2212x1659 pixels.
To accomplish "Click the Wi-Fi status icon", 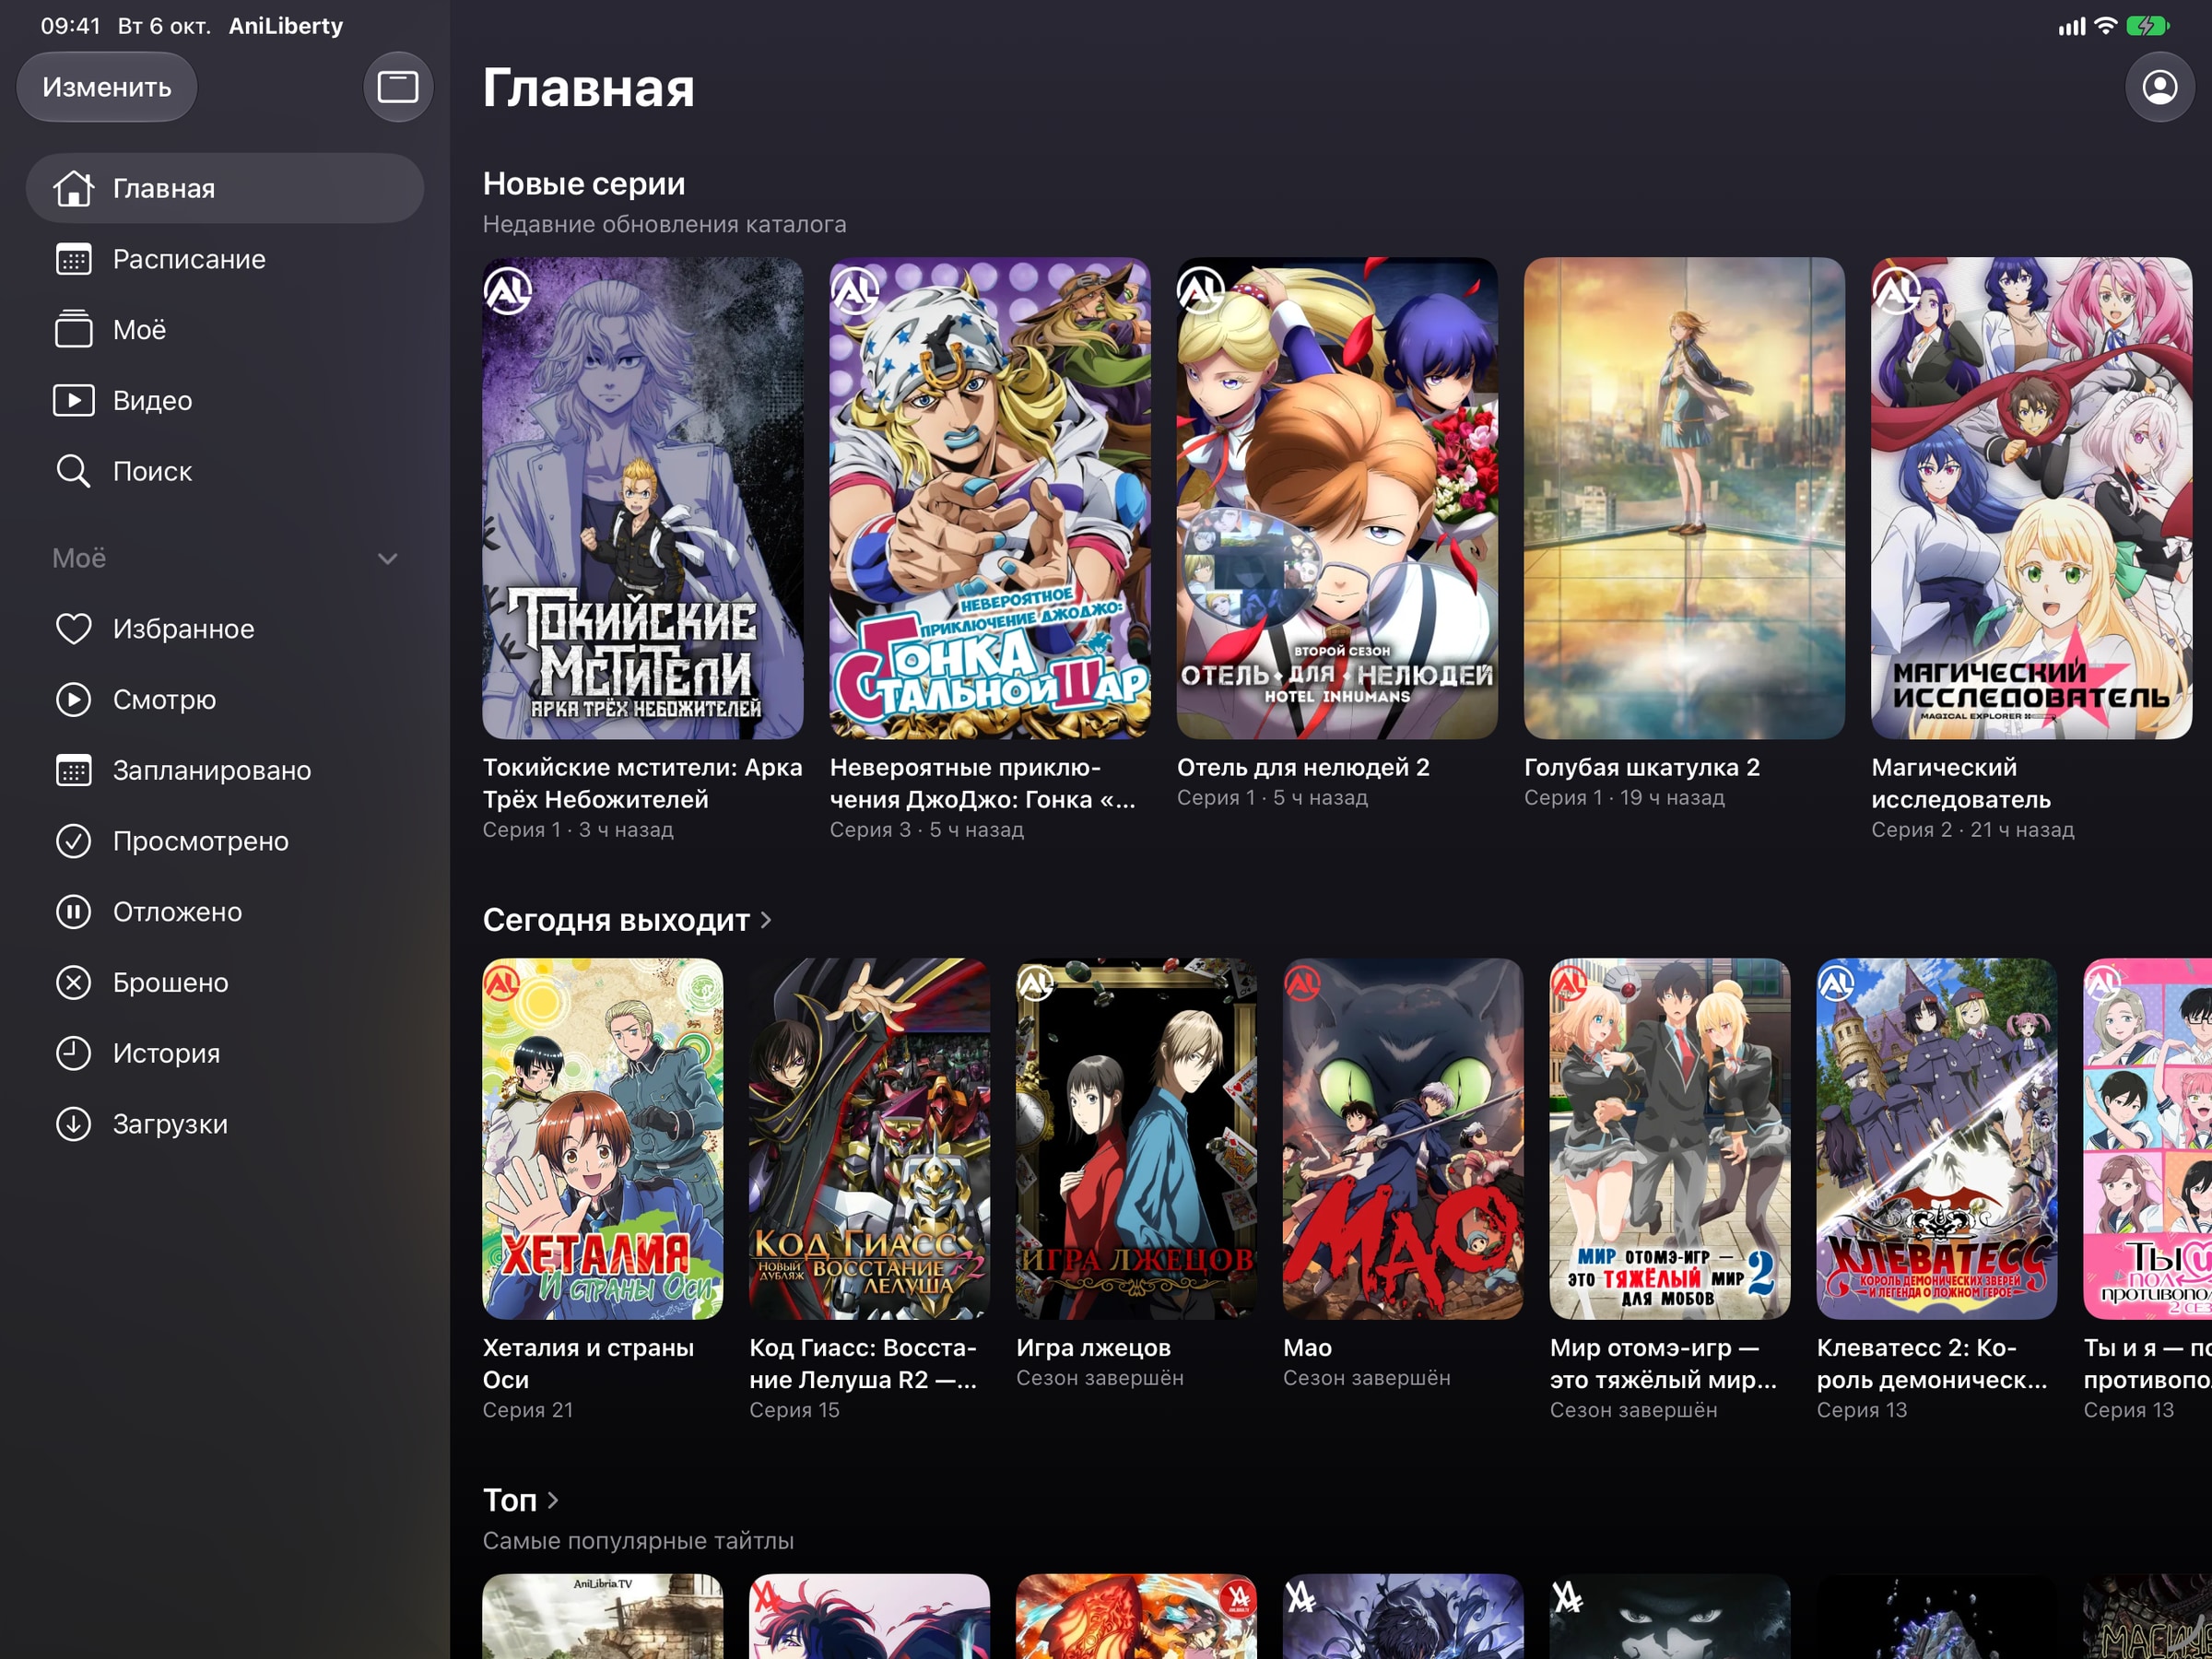I will pyautogui.click(x=2105, y=26).
